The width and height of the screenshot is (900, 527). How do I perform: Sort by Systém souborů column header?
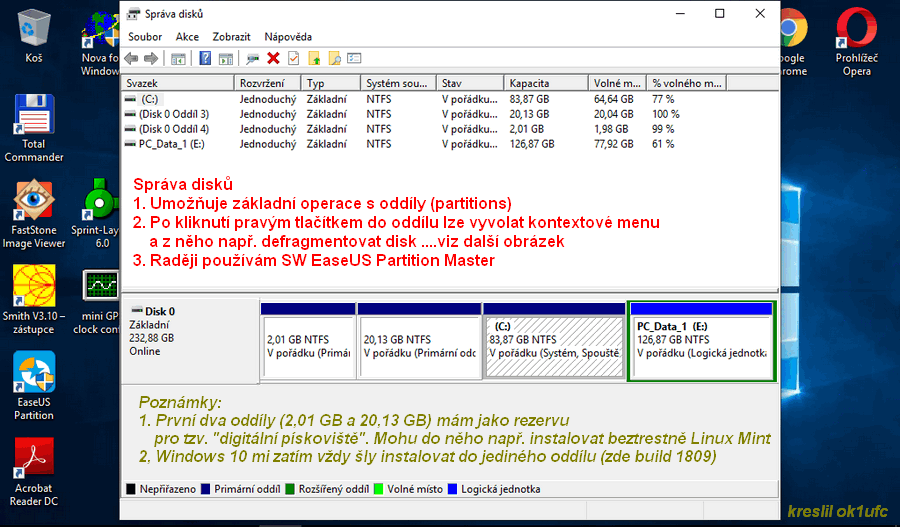[398, 83]
